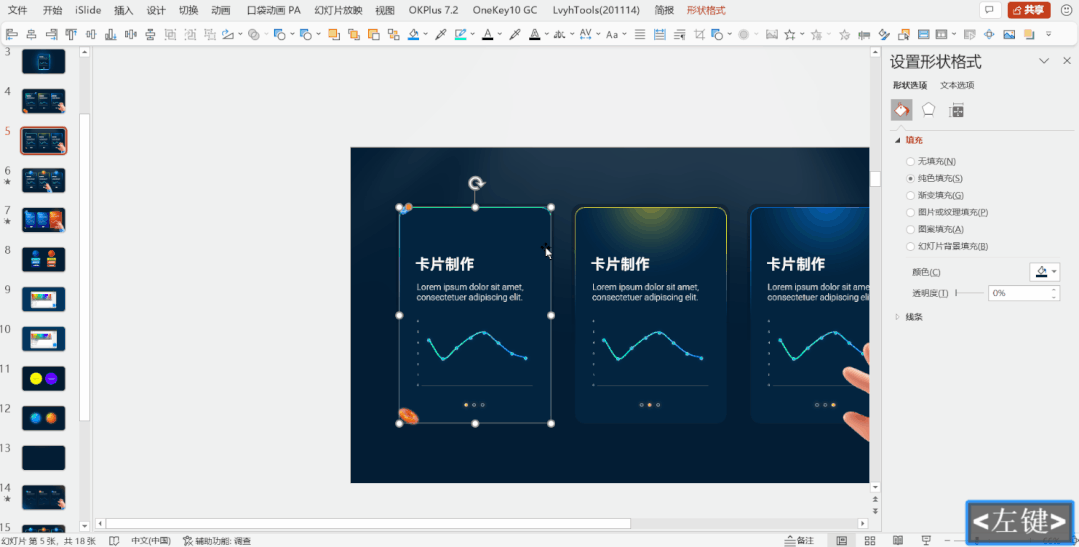Viewport: 1079px width, 547px height.
Task: Click the align left icon in toolbar
Action: 12,34
